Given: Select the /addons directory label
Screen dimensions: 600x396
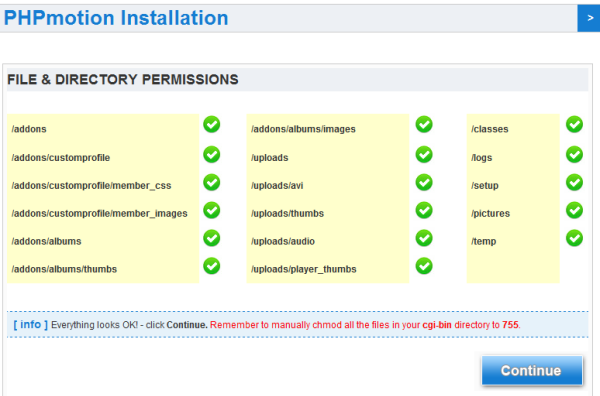Looking at the screenshot, I should point(29,129).
